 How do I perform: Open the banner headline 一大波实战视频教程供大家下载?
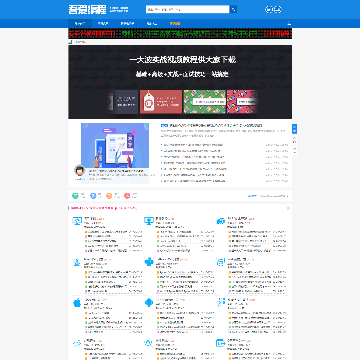(182, 60)
